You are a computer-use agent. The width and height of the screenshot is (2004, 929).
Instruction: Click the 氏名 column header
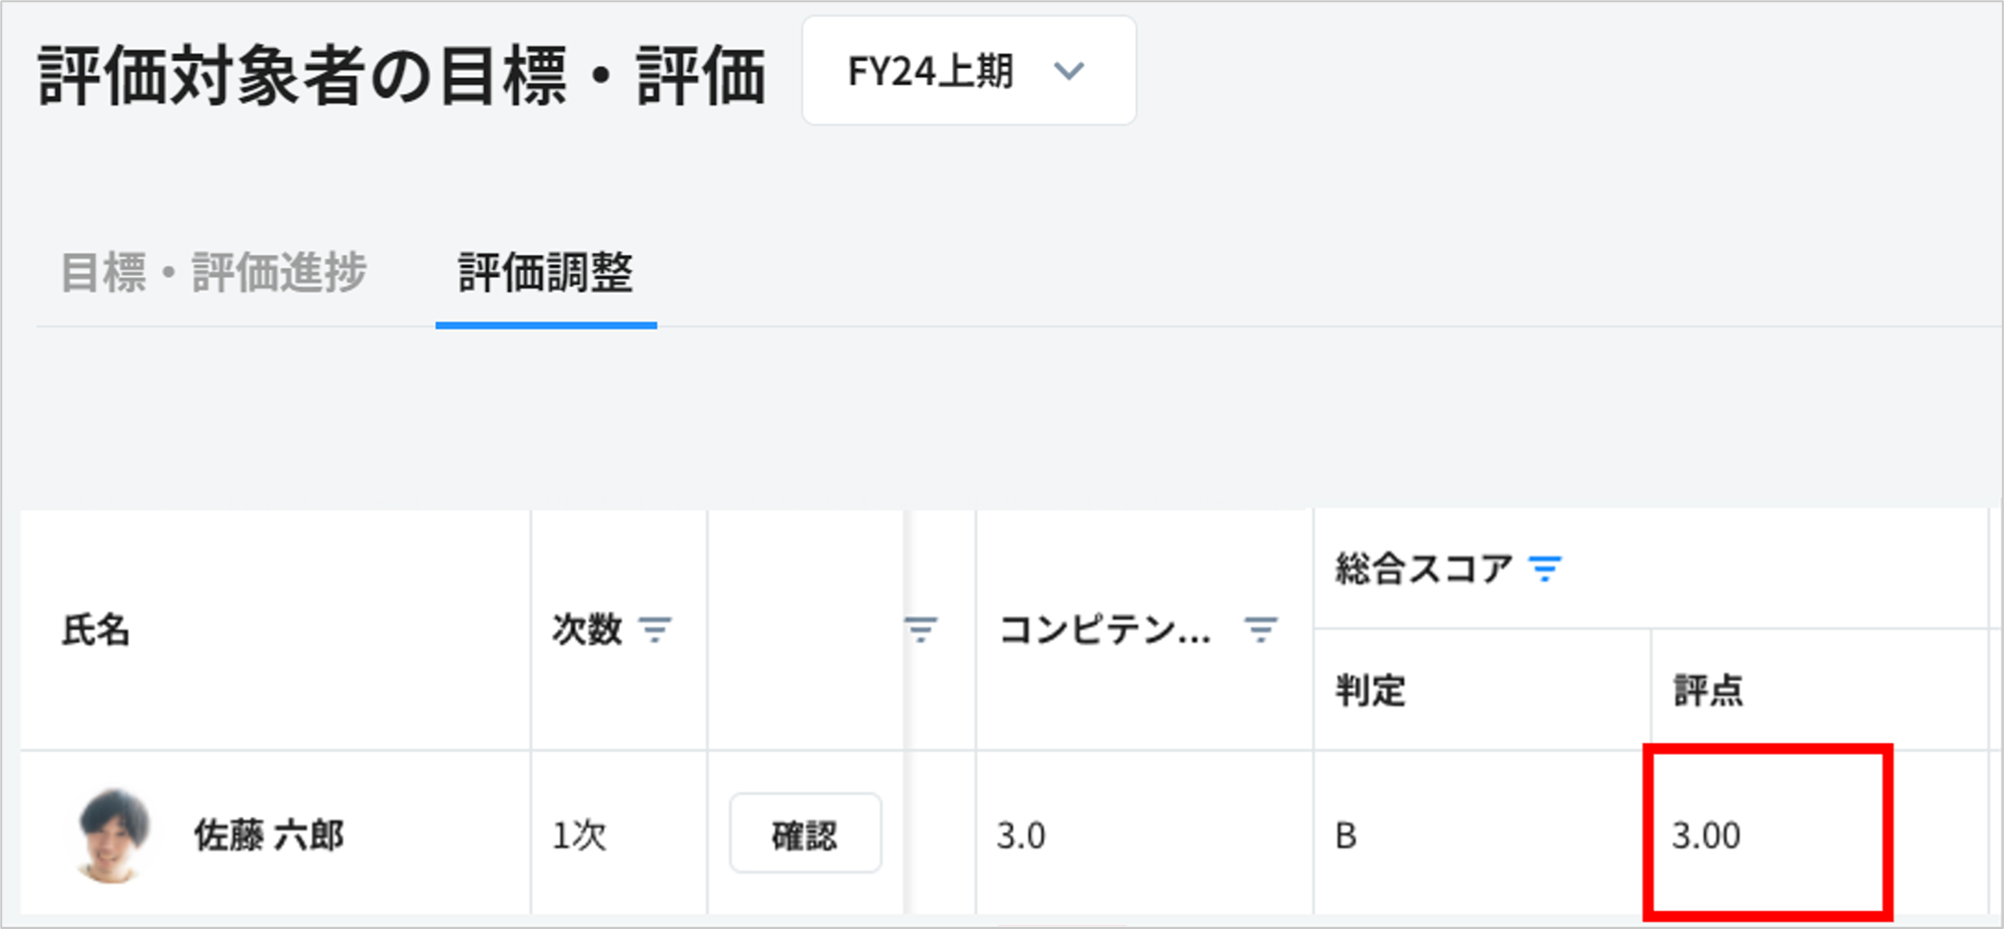pyautogui.click(x=96, y=630)
